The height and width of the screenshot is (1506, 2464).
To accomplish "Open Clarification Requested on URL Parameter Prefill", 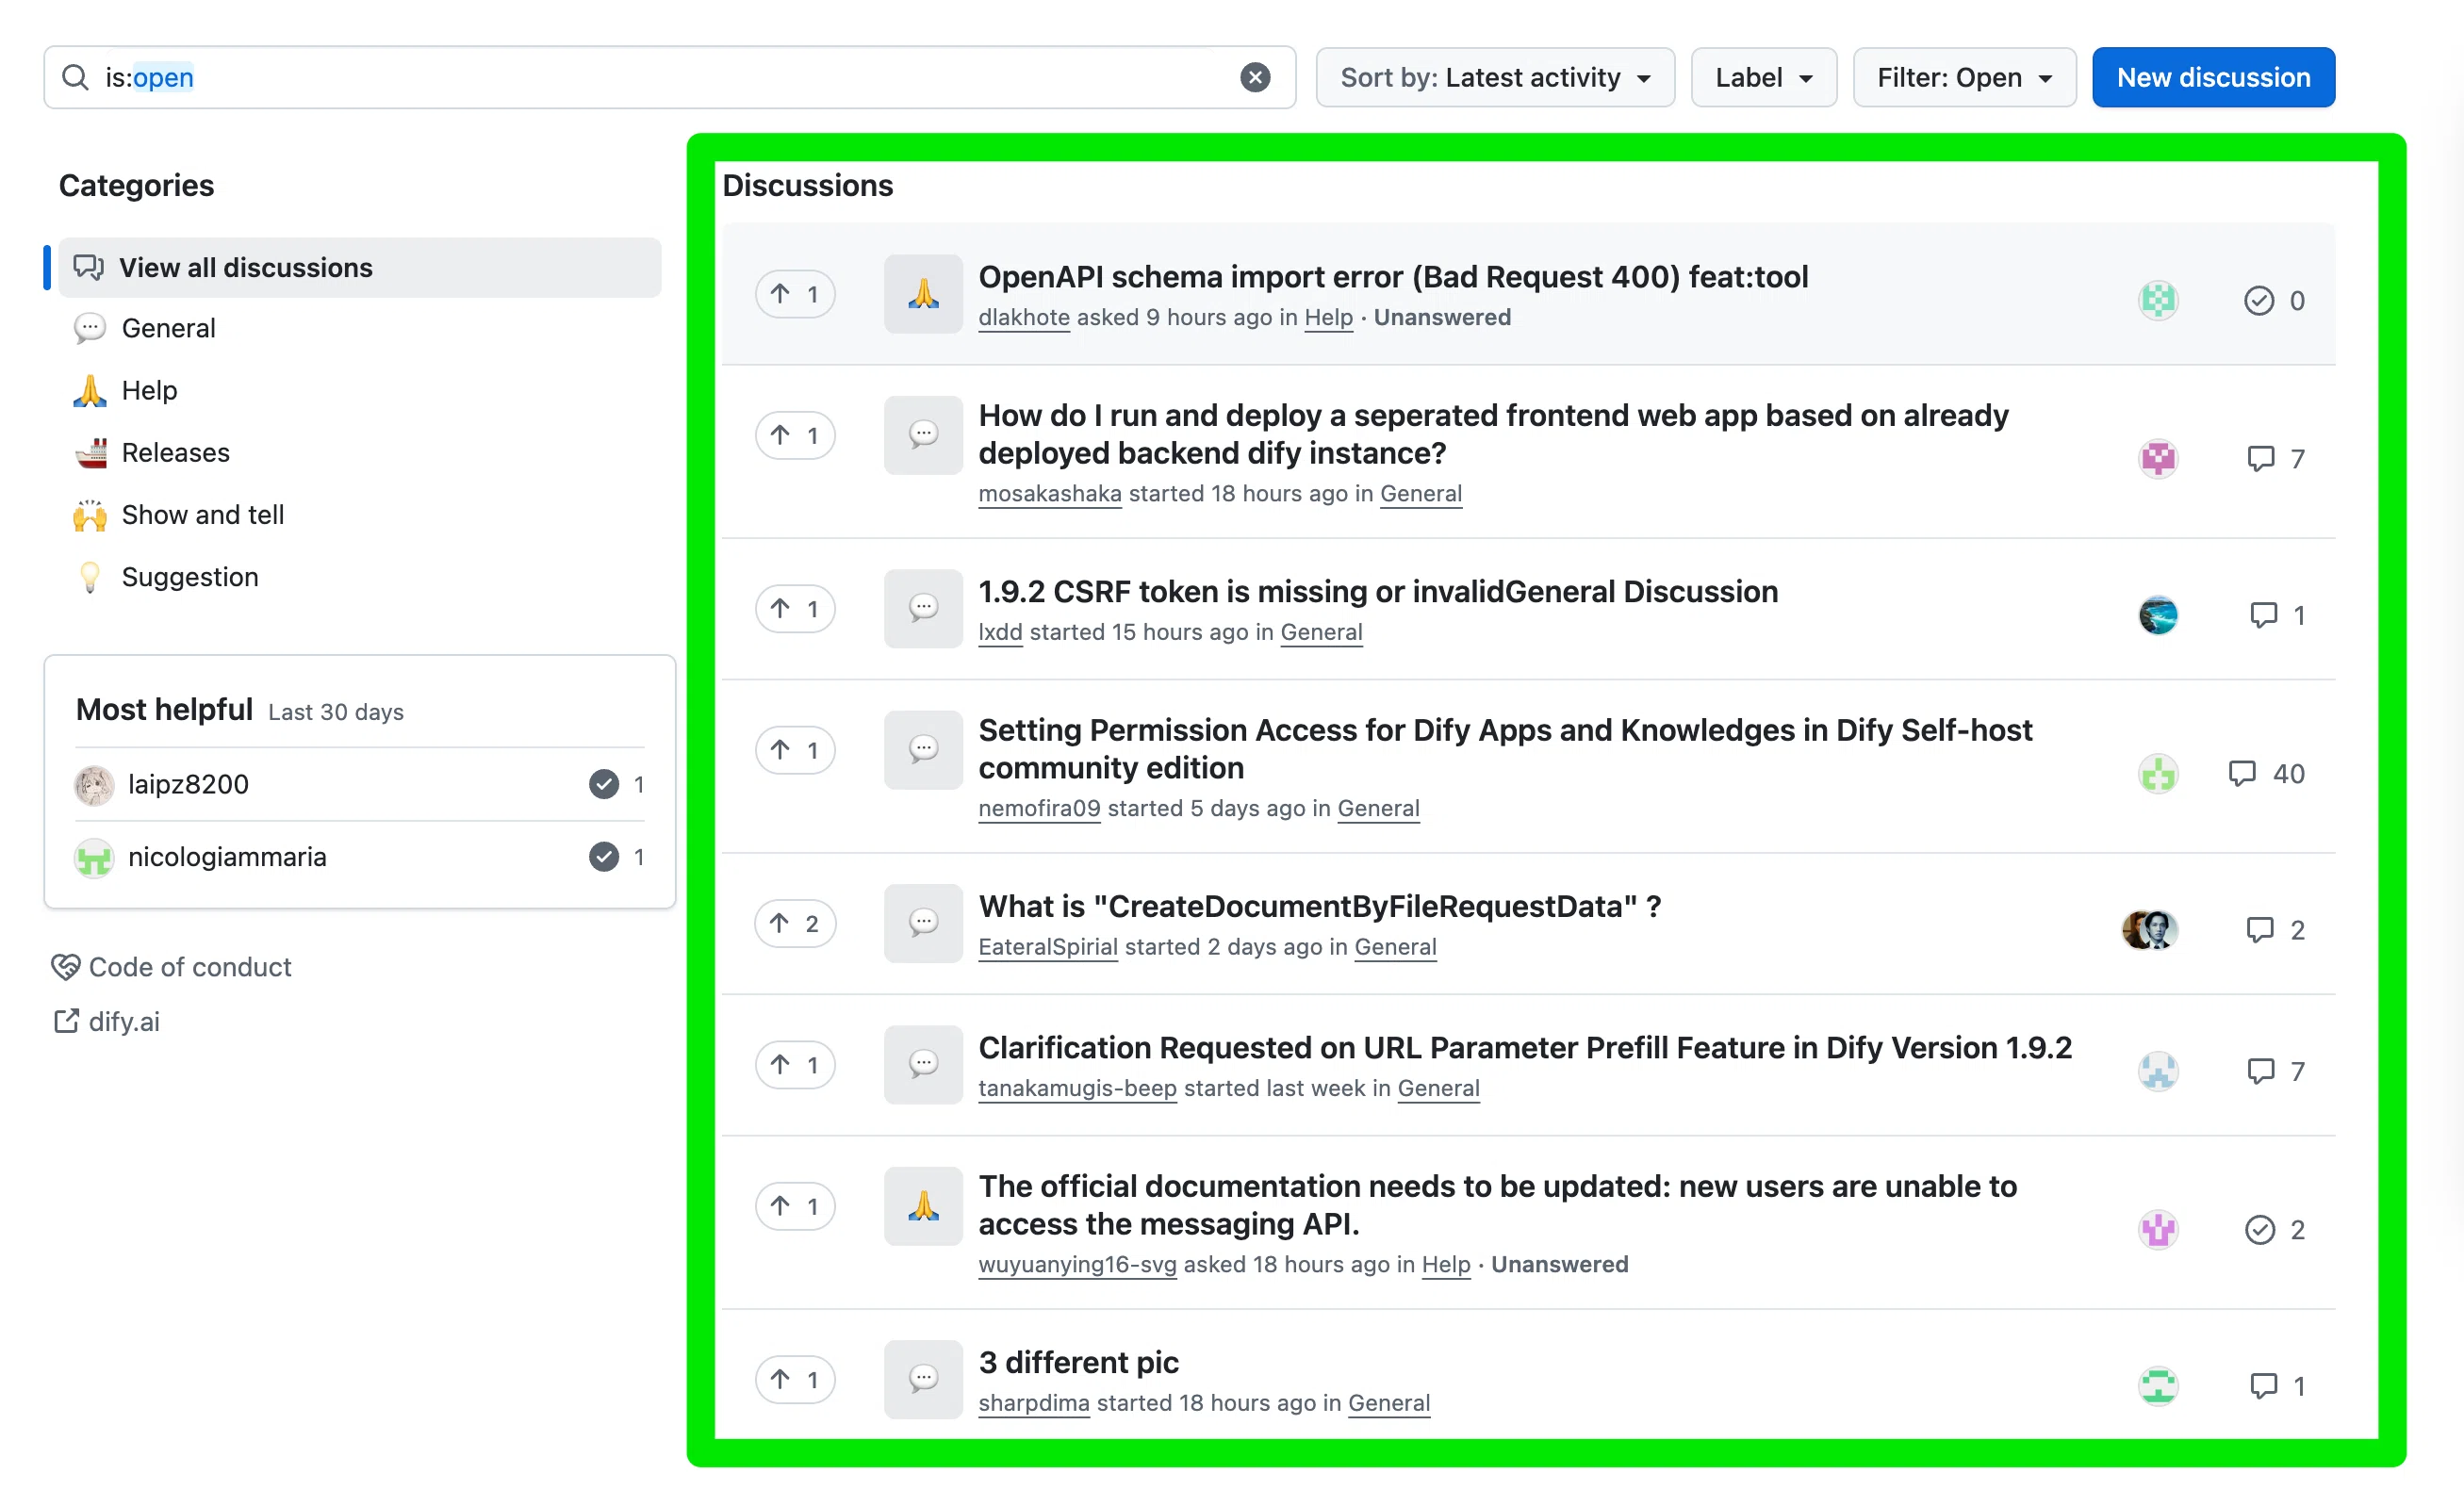I will coord(1525,1047).
